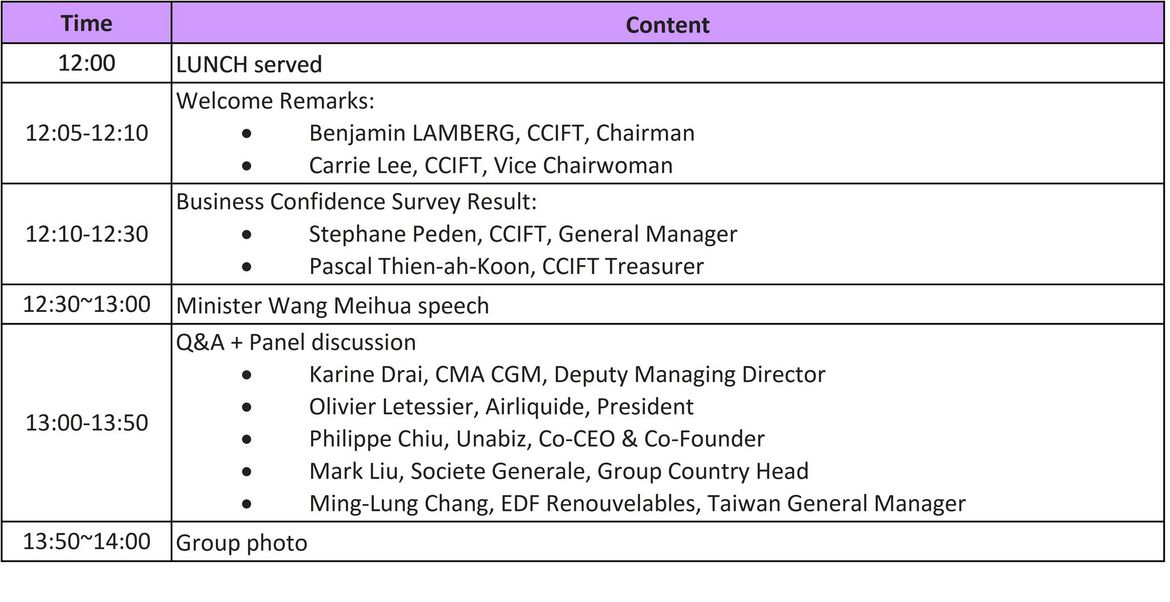Click Mark Liu, Societe Generale line
Image resolution: width=1170 pixels, height=602 pixels.
[558, 471]
